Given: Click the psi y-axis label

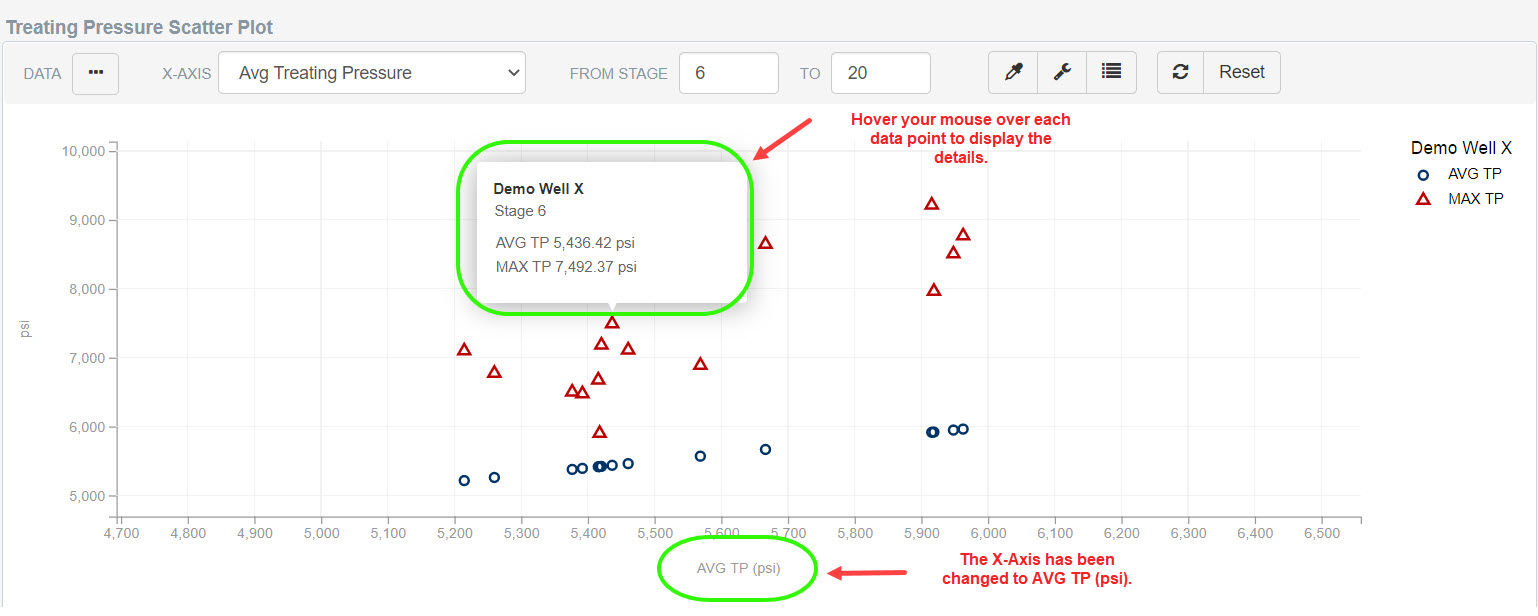Looking at the screenshot, I should pos(26,328).
